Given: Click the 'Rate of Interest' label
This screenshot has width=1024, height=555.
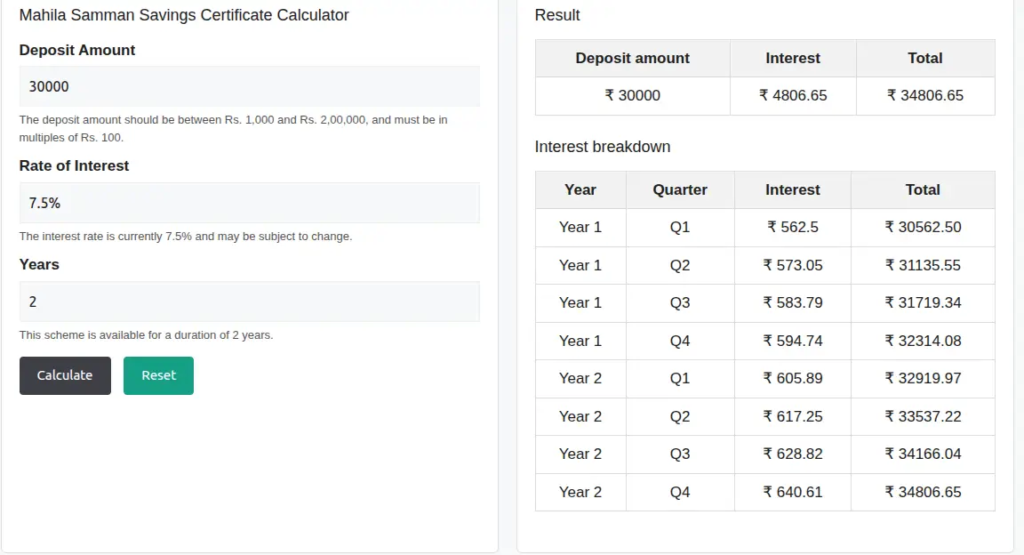Looking at the screenshot, I should pos(74,166).
